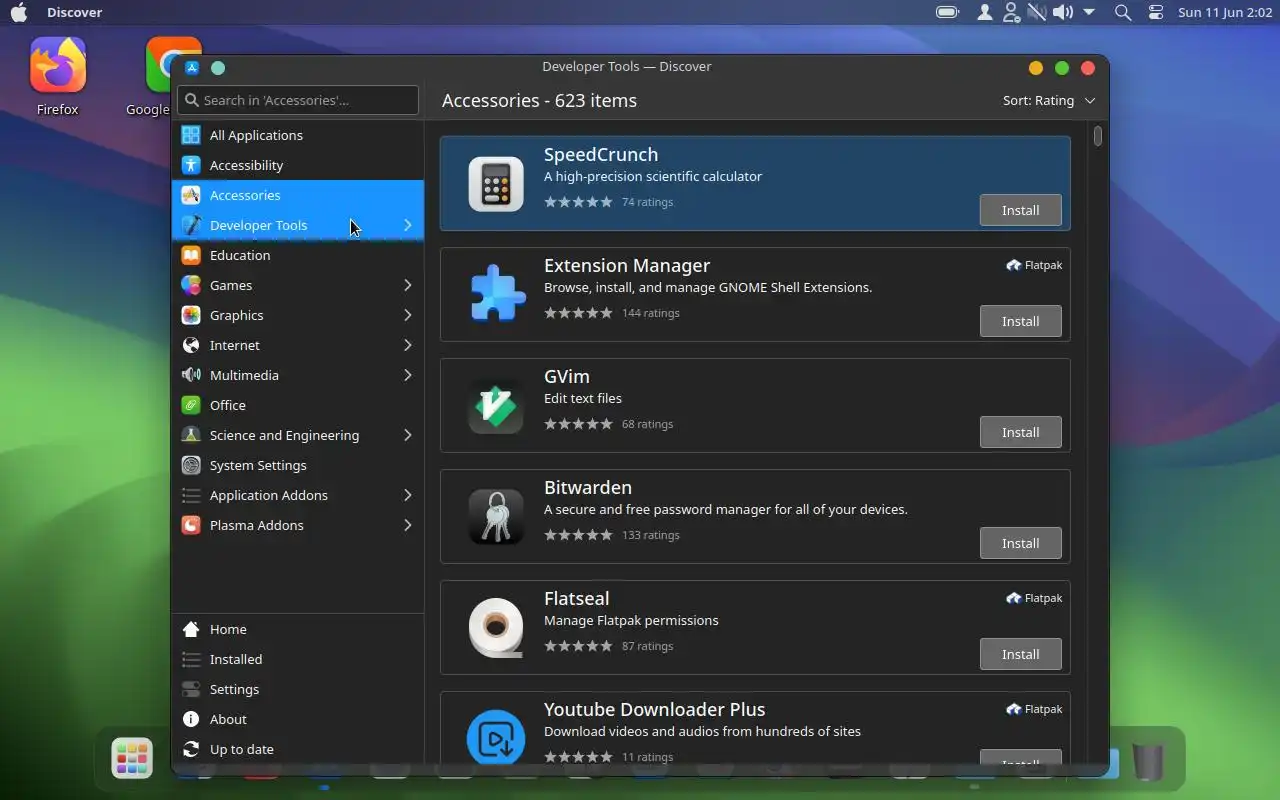Screen dimensions: 1280x800
Task: Click the Office category icon
Action: pos(191,405)
